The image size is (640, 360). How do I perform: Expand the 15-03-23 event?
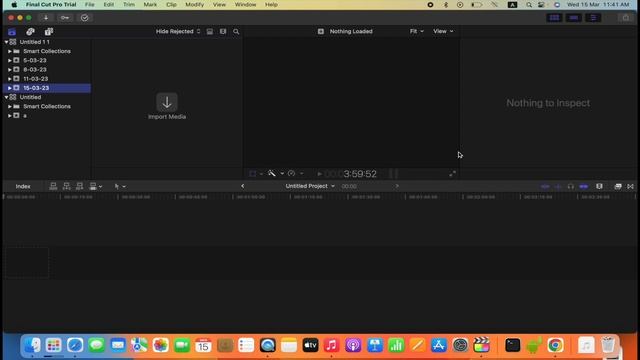coord(9,88)
